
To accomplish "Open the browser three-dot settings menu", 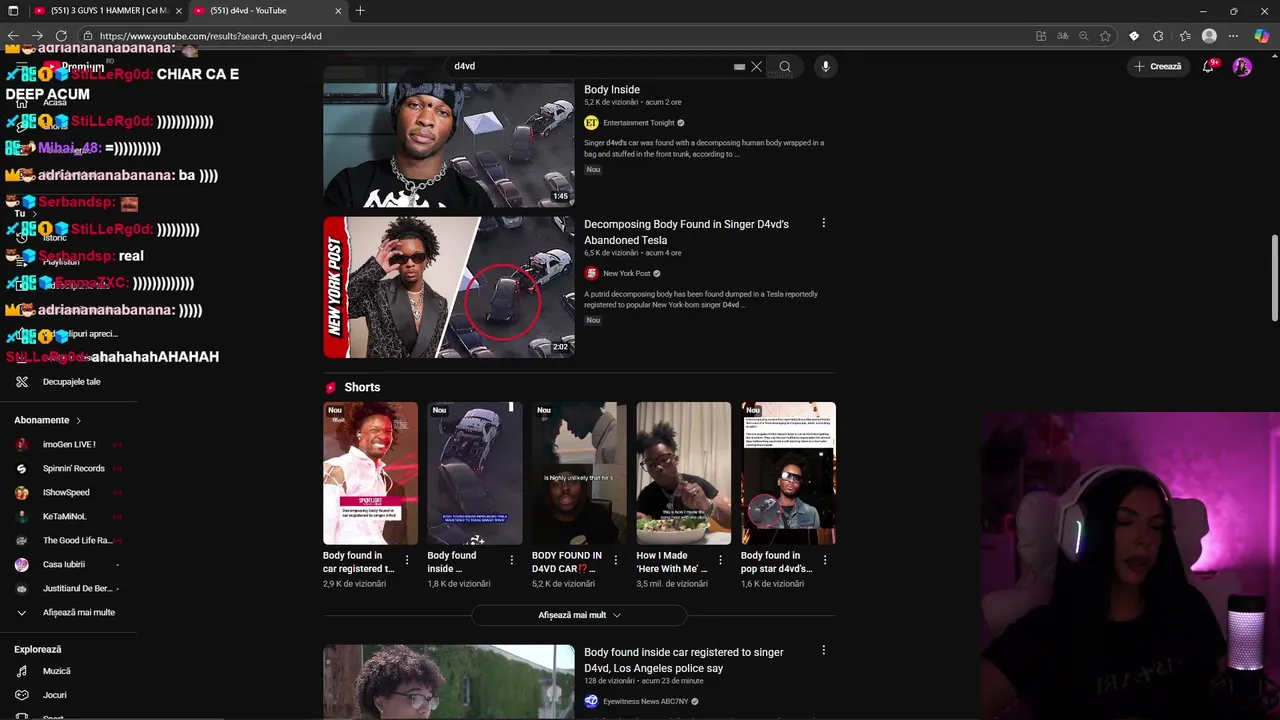I will click(1233, 36).
